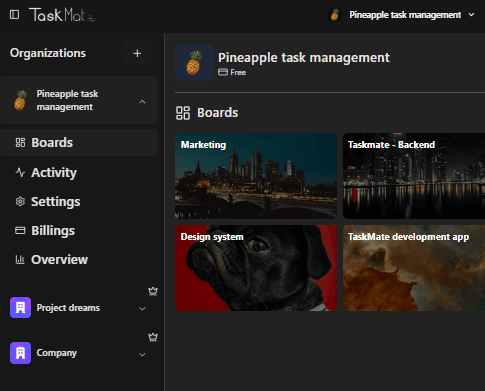Click the Billings credit card icon
The height and width of the screenshot is (391, 485).
(x=20, y=230)
